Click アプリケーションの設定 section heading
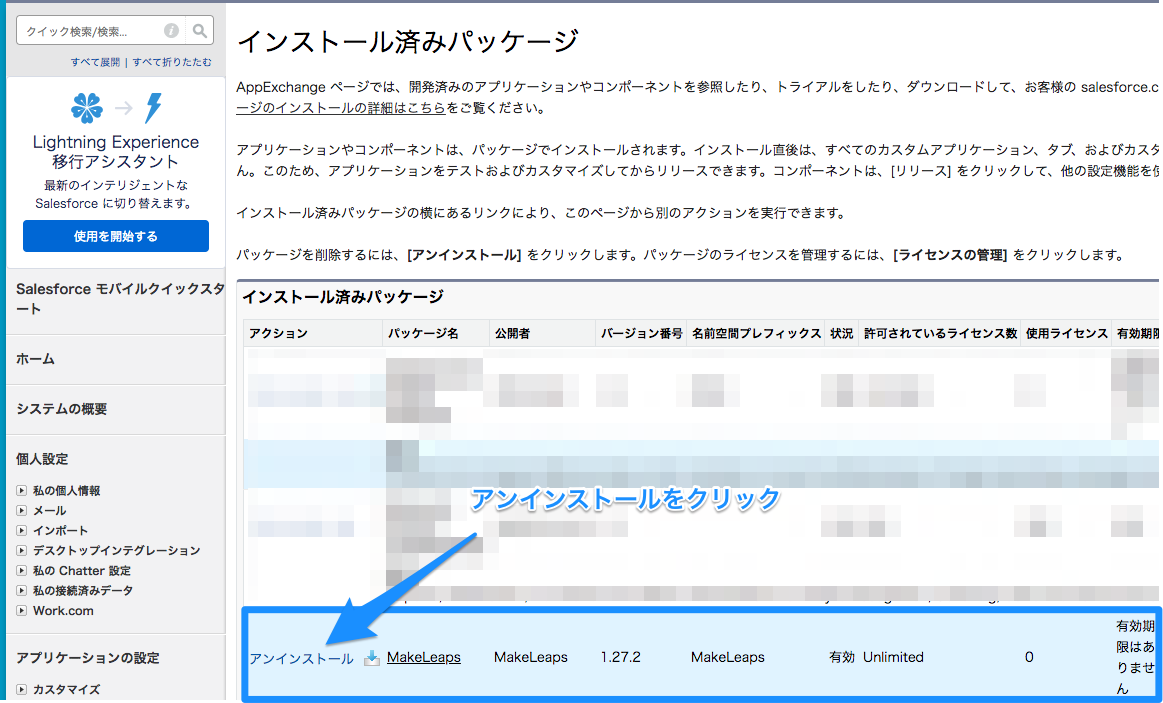The width and height of the screenshot is (1163, 703). (88, 658)
